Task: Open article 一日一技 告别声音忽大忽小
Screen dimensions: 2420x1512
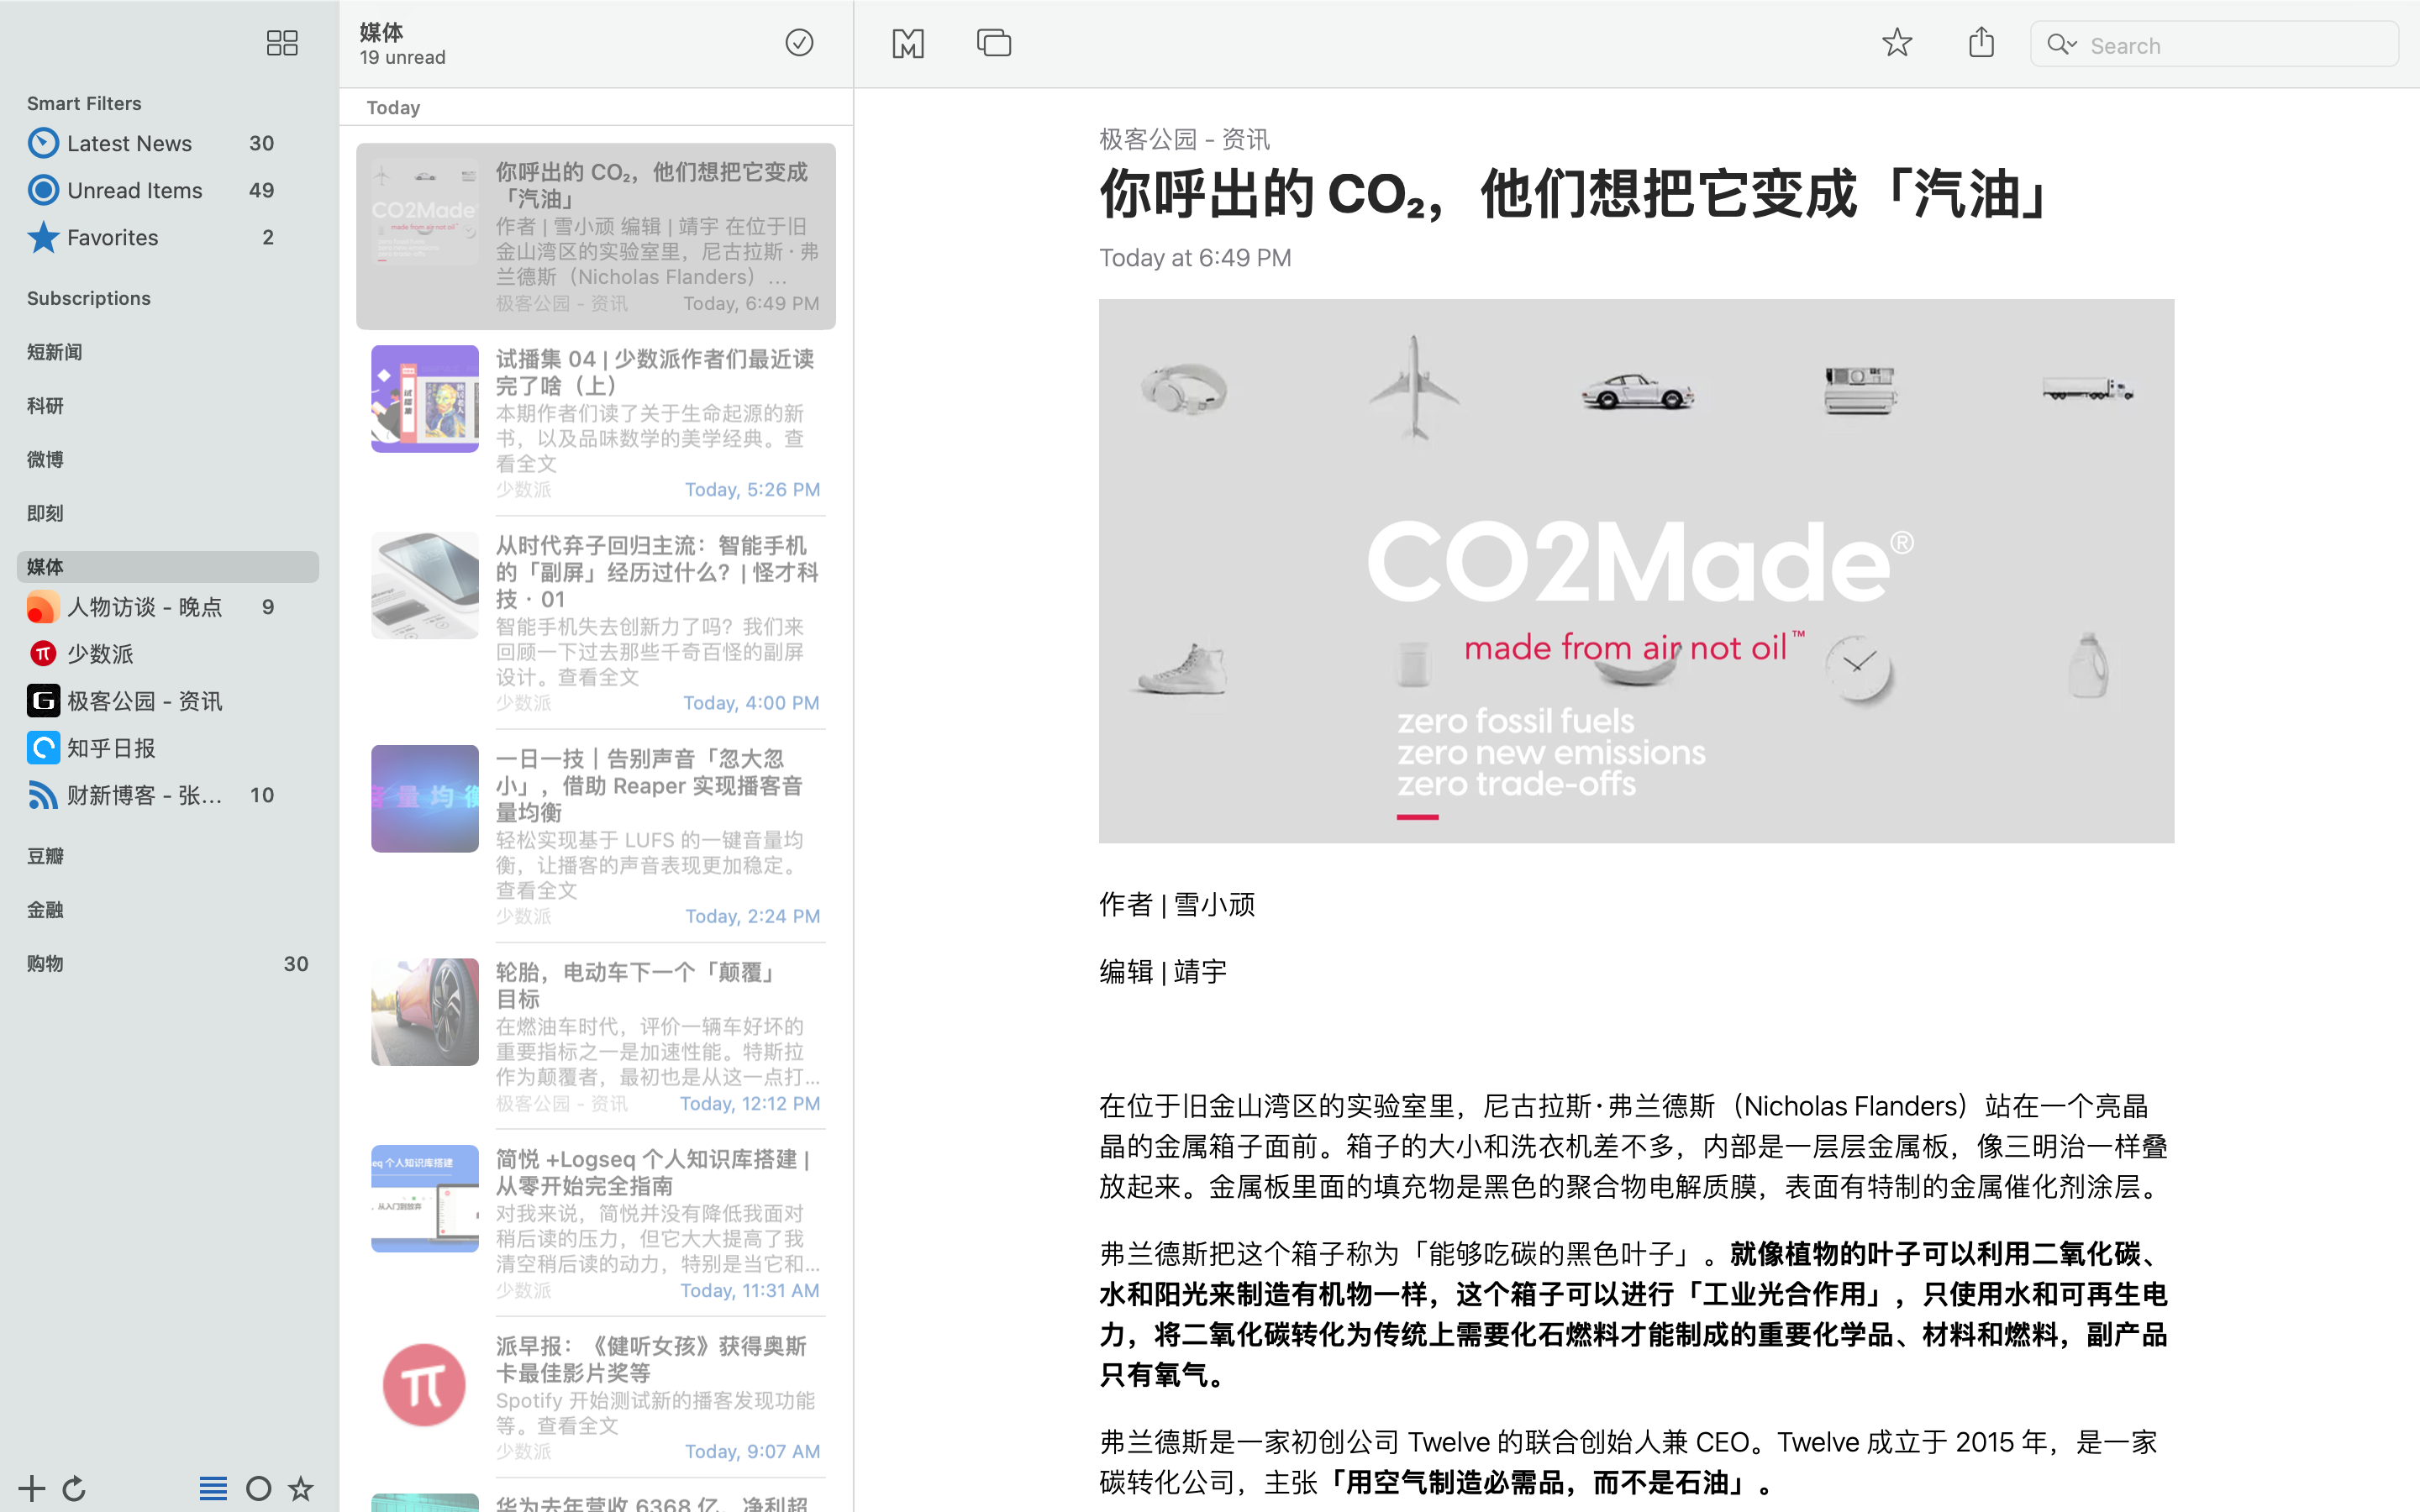Action: (596, 836)
